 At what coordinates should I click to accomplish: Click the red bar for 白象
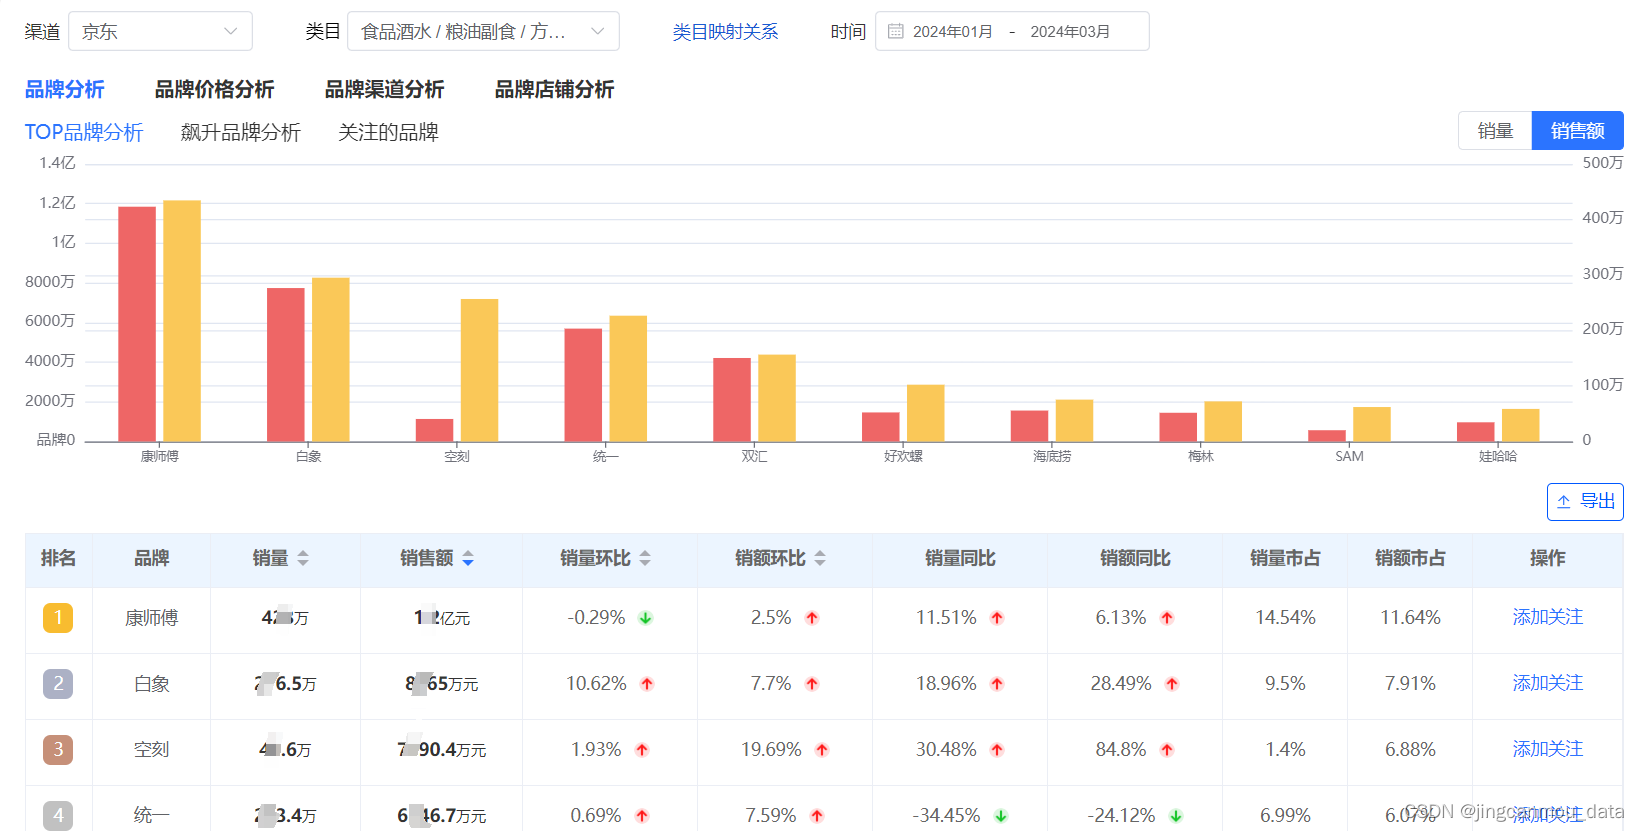point(286,365)
